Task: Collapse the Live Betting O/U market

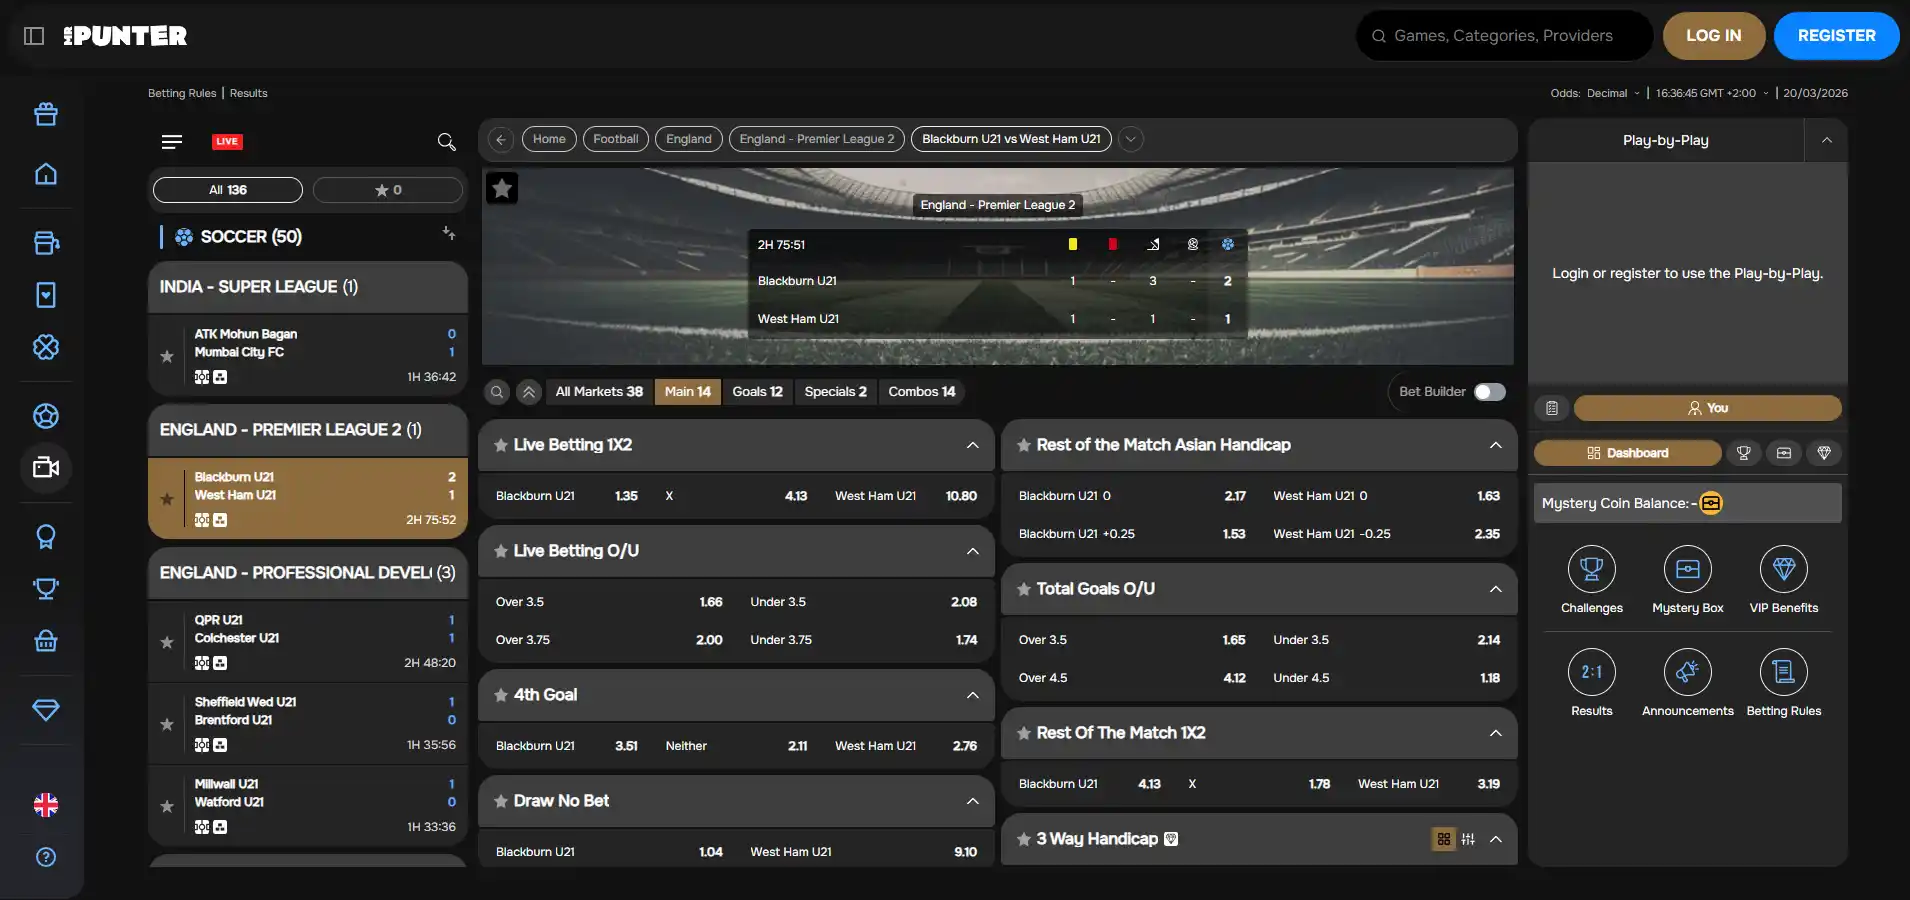Action: point(972,551)
